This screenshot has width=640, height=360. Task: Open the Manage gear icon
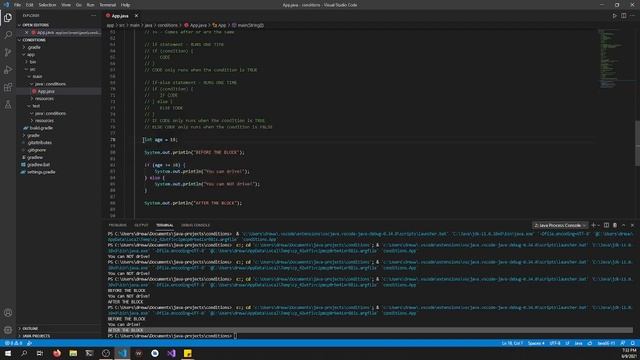(8, 330)
